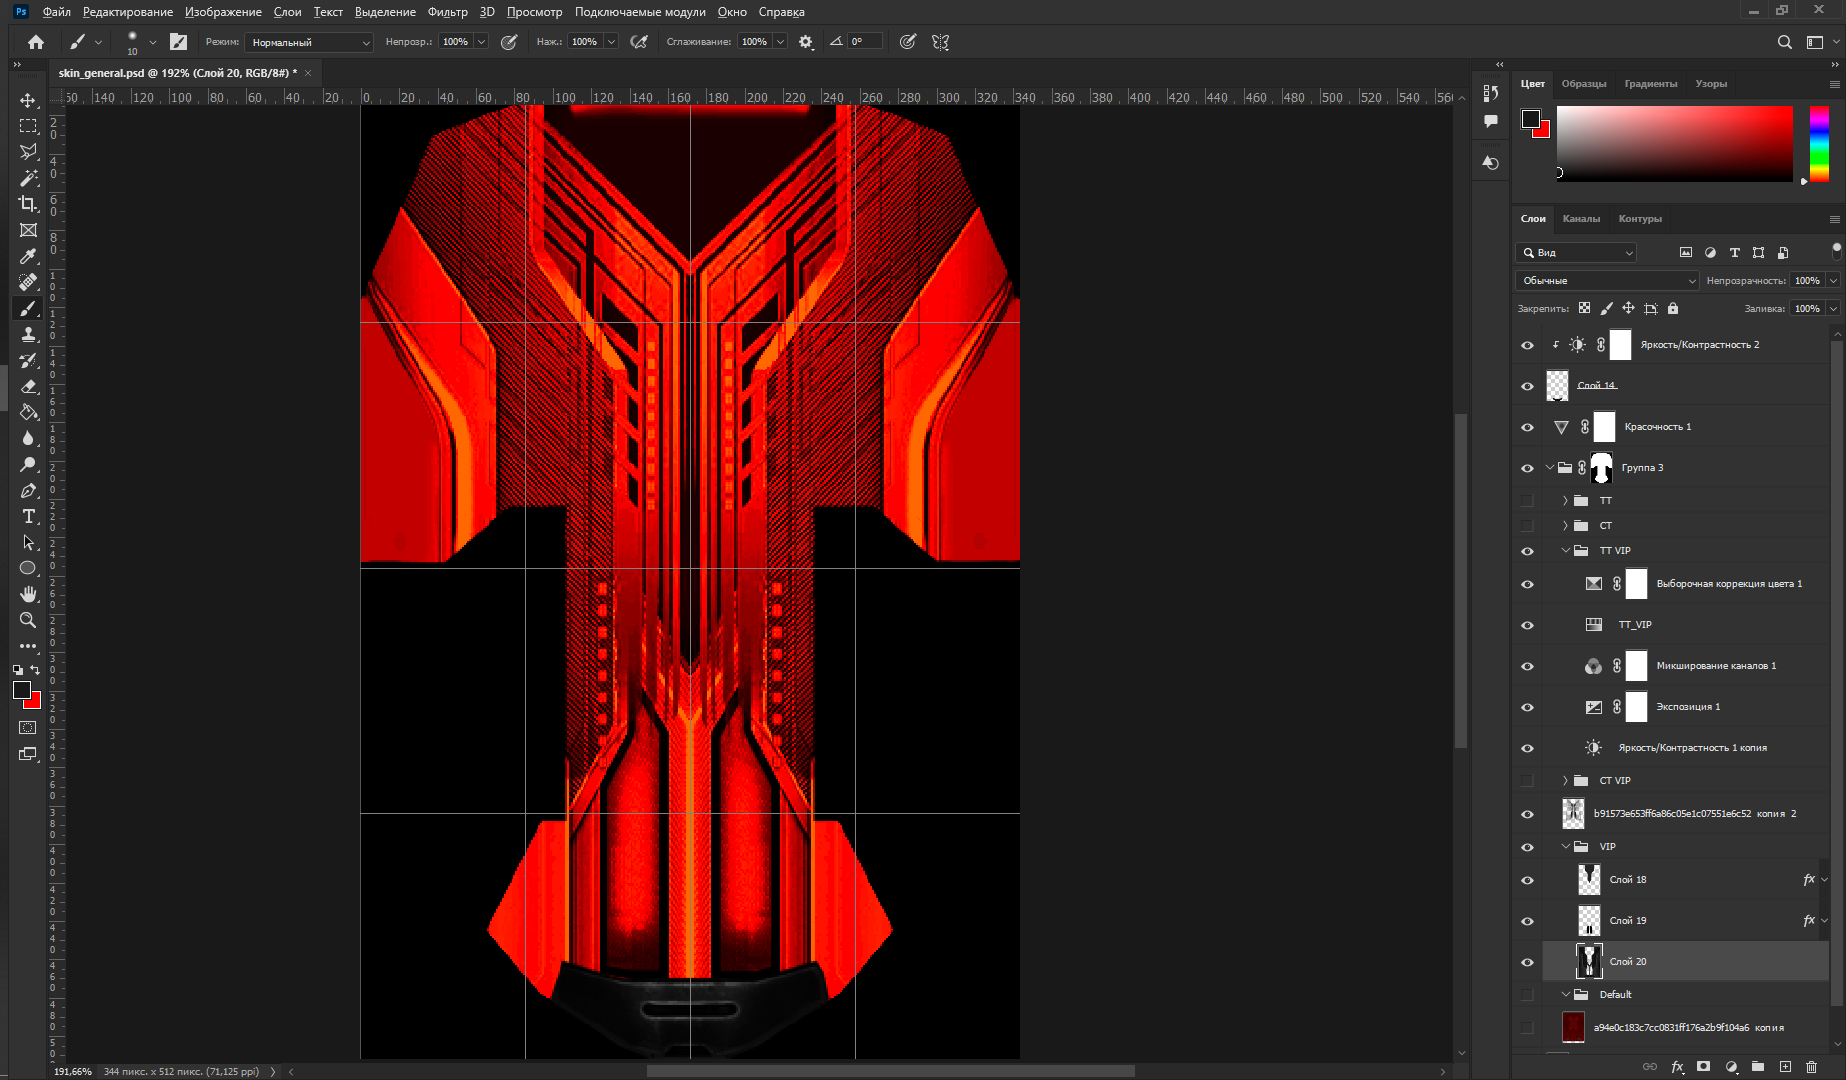The width and height of the screenshot is (1846, 1080).
Task: Select the Clone Stamp tool
Action: tap(28, 334)
